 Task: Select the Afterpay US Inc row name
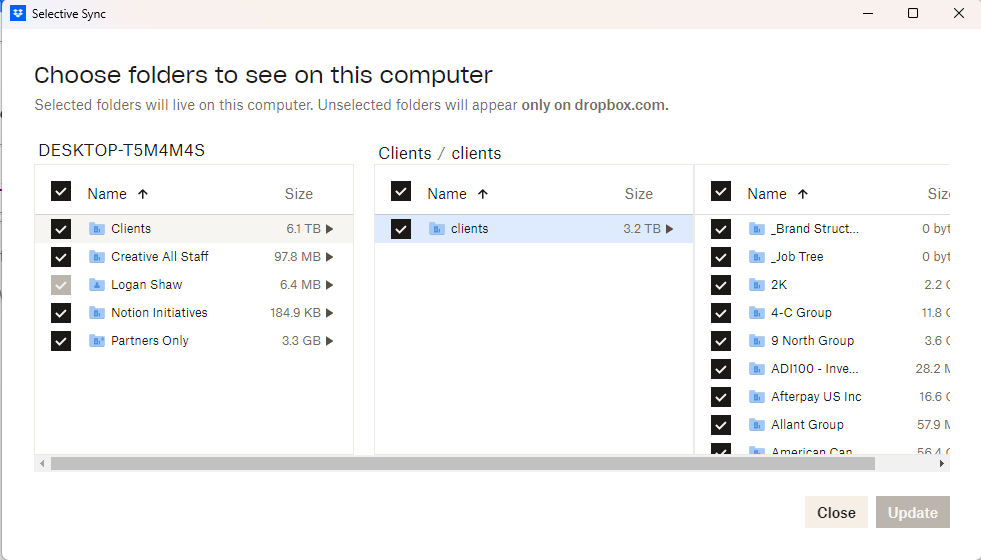(x=816, y=397)
